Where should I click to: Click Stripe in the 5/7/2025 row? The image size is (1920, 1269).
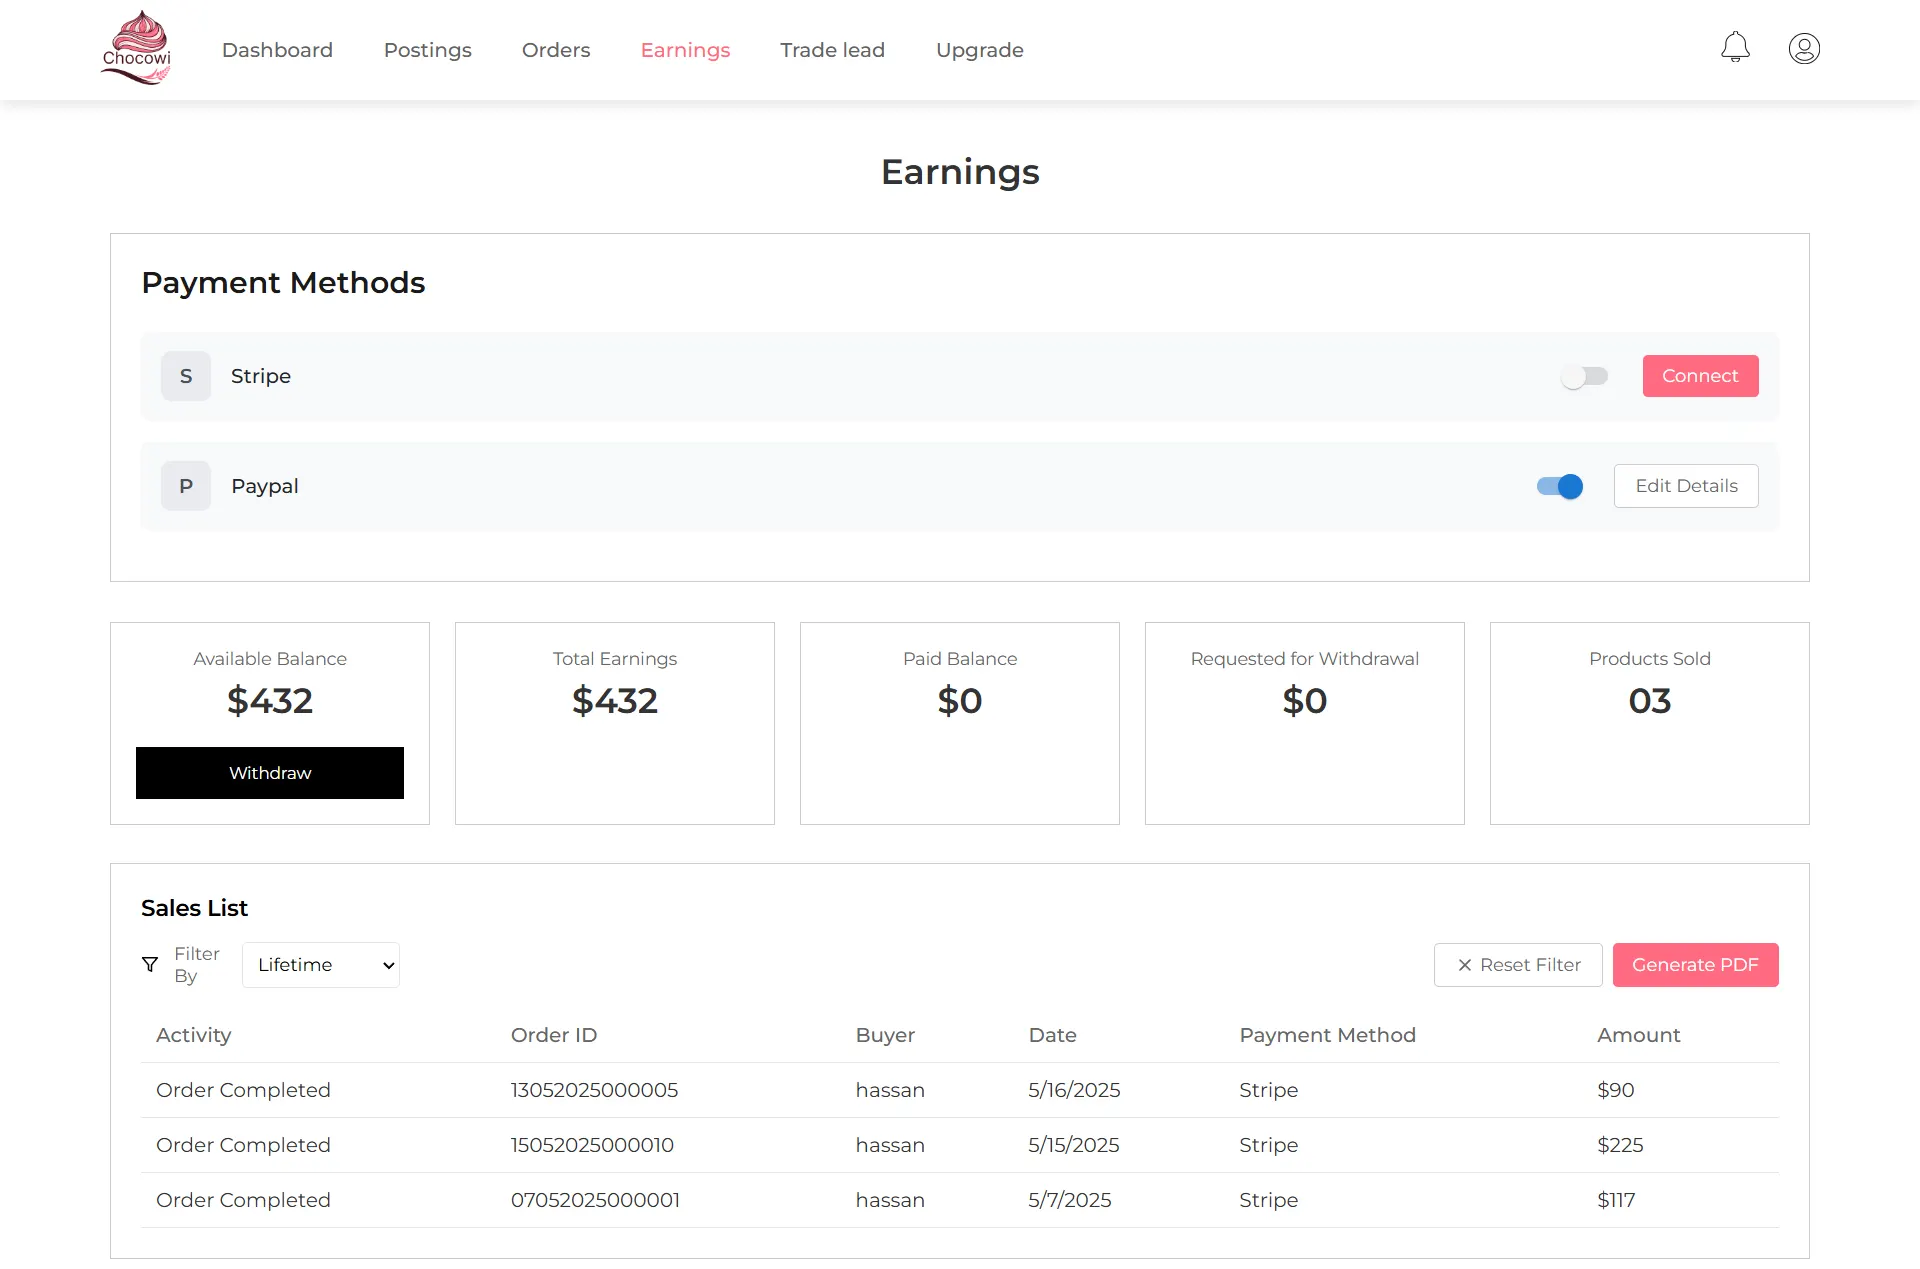click(x=1269, y=1200)
